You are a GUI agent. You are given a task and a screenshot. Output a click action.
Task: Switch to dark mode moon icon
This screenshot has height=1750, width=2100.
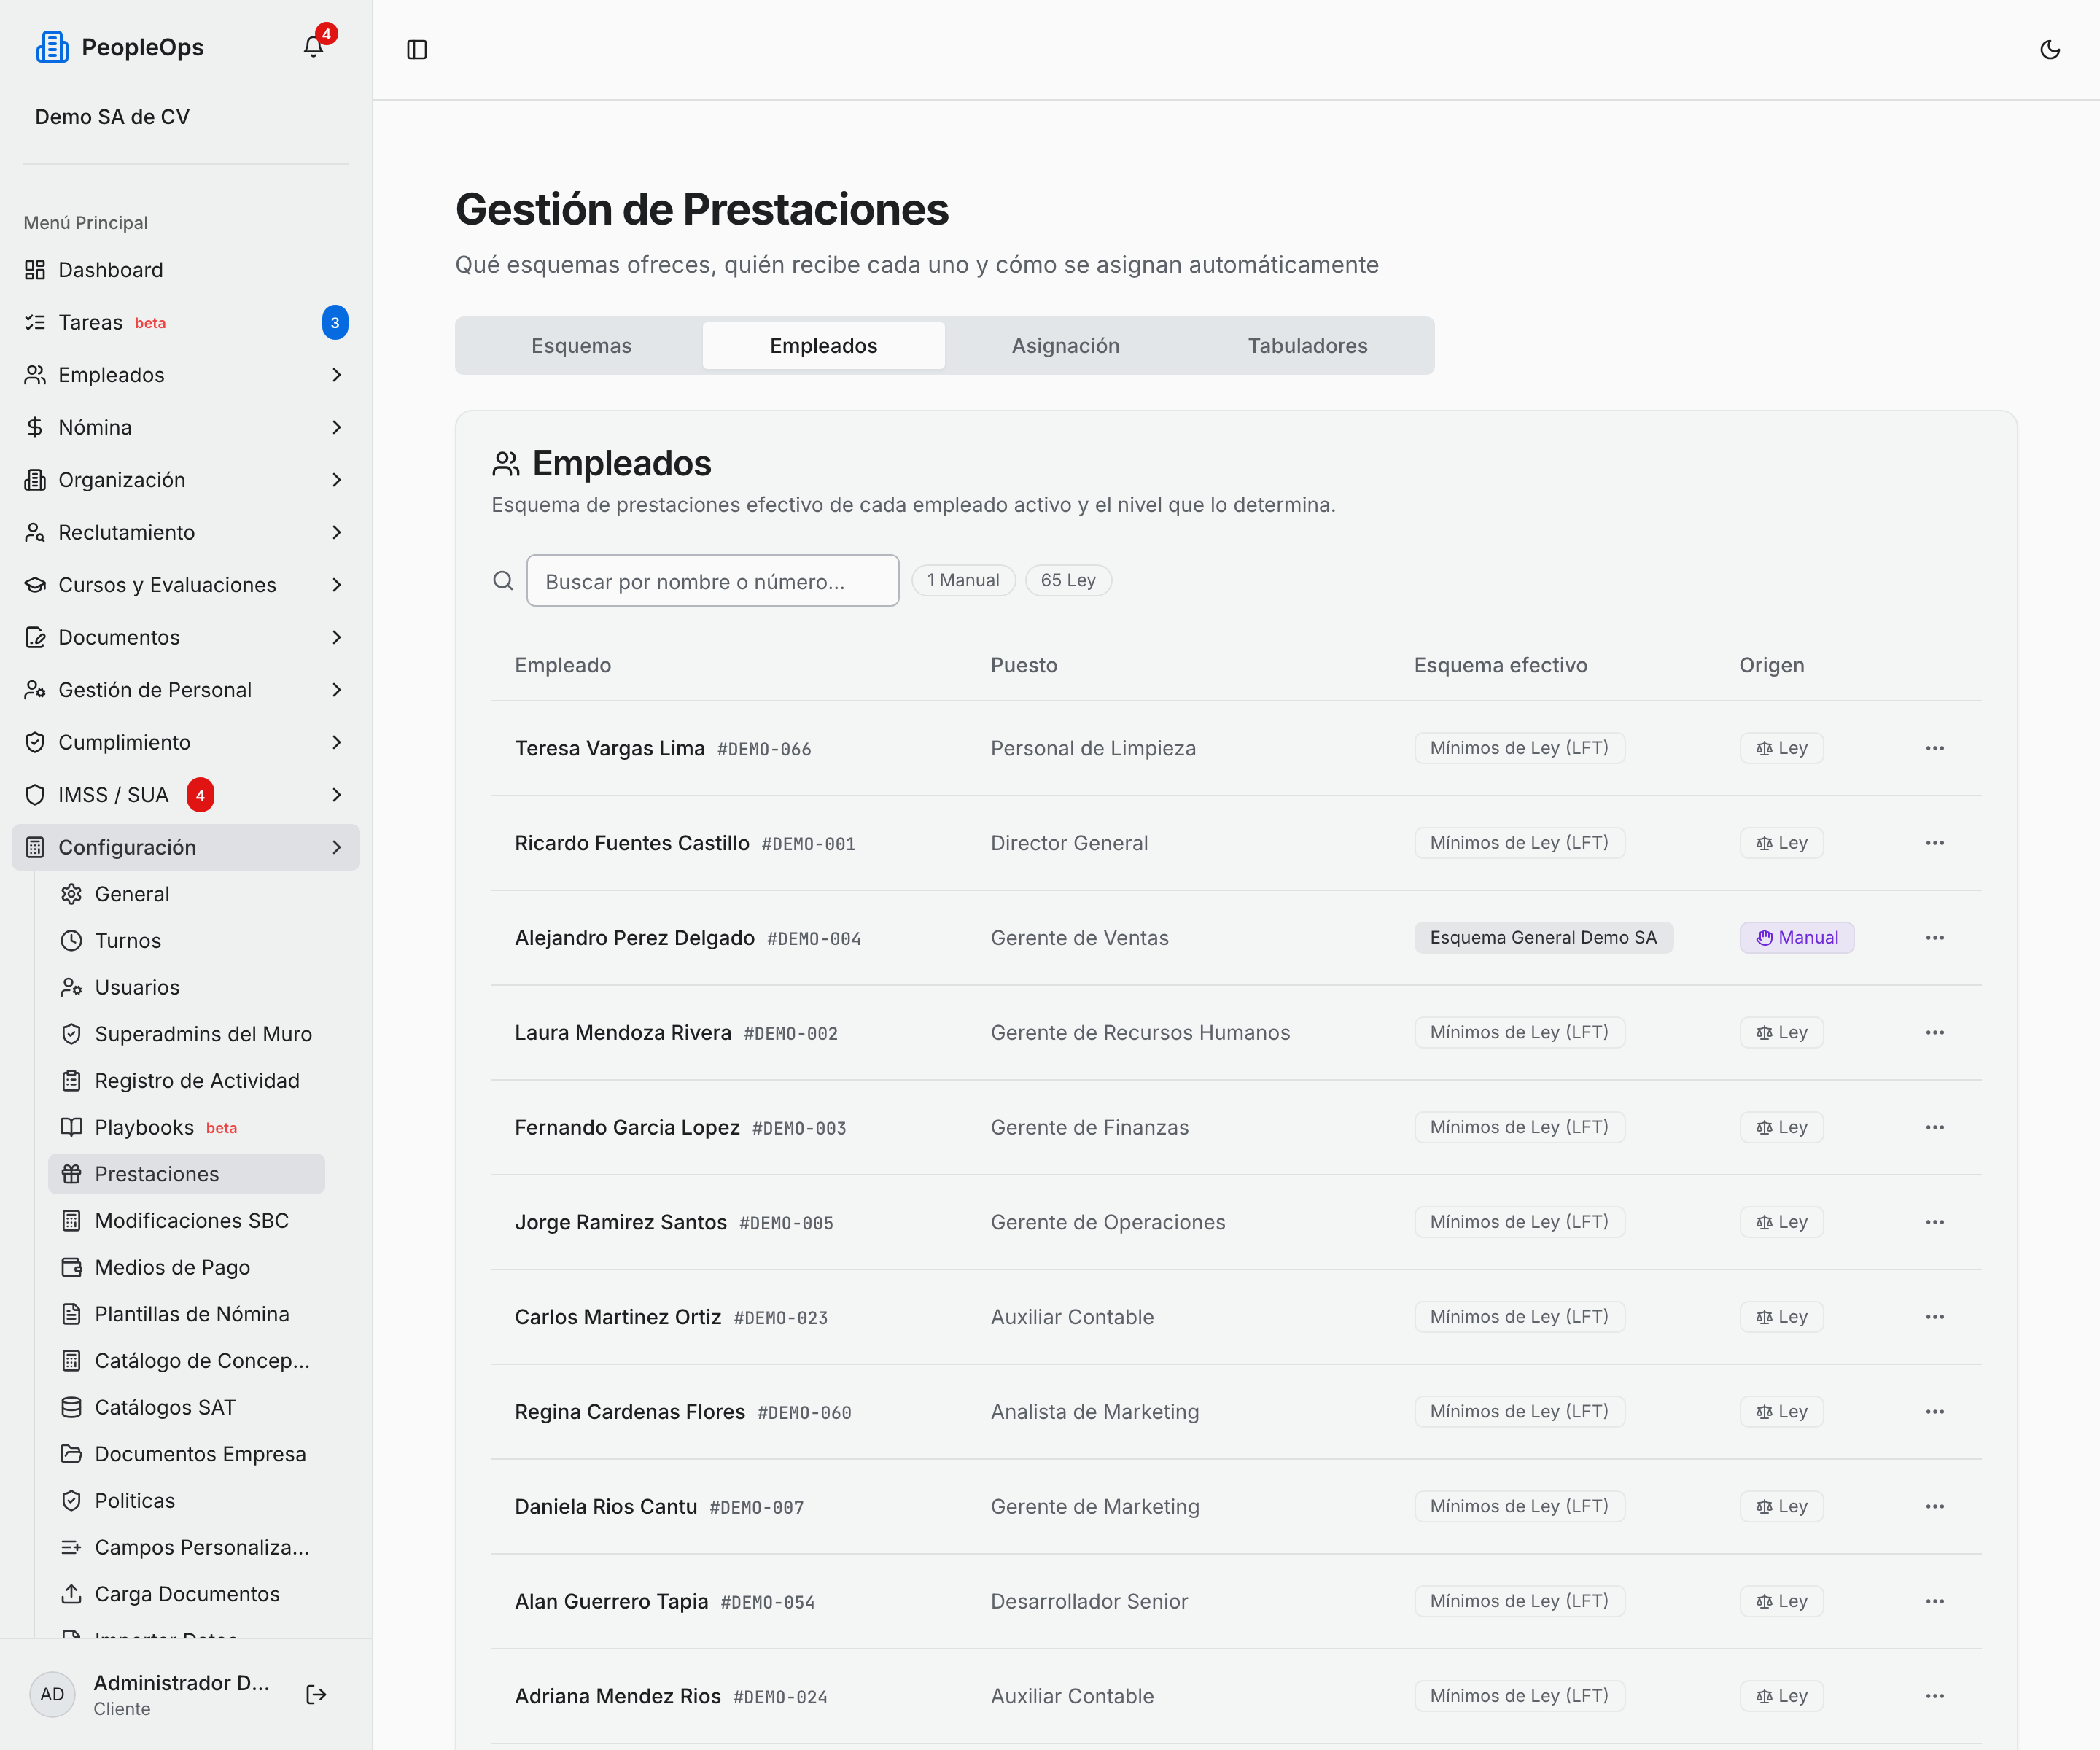pos(2049,49)
